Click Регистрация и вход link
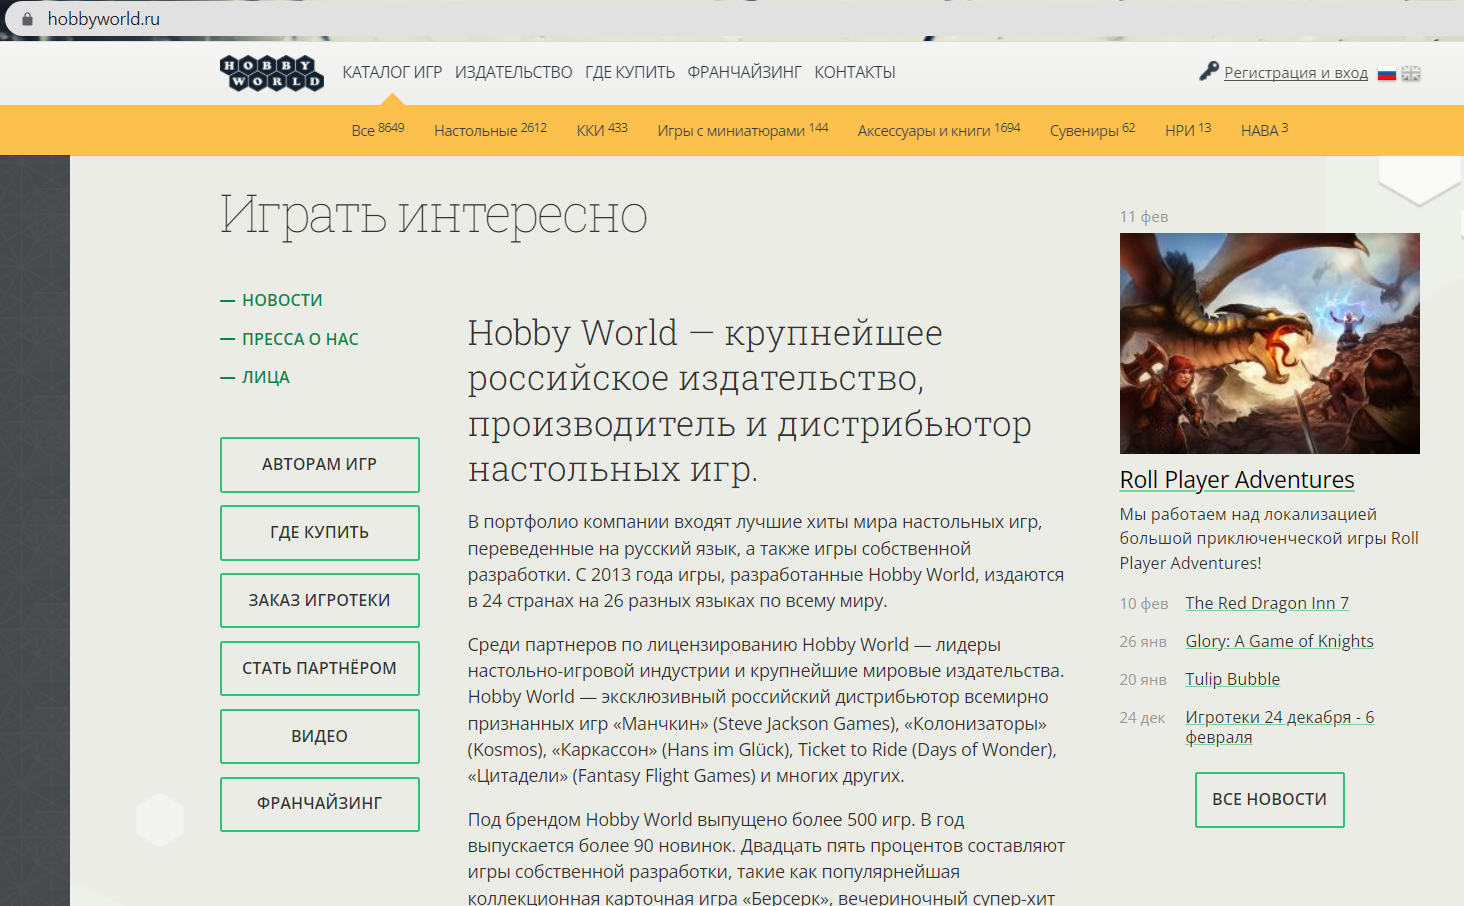Screen dimensions: 1464x906 (x=1296, y=72)
